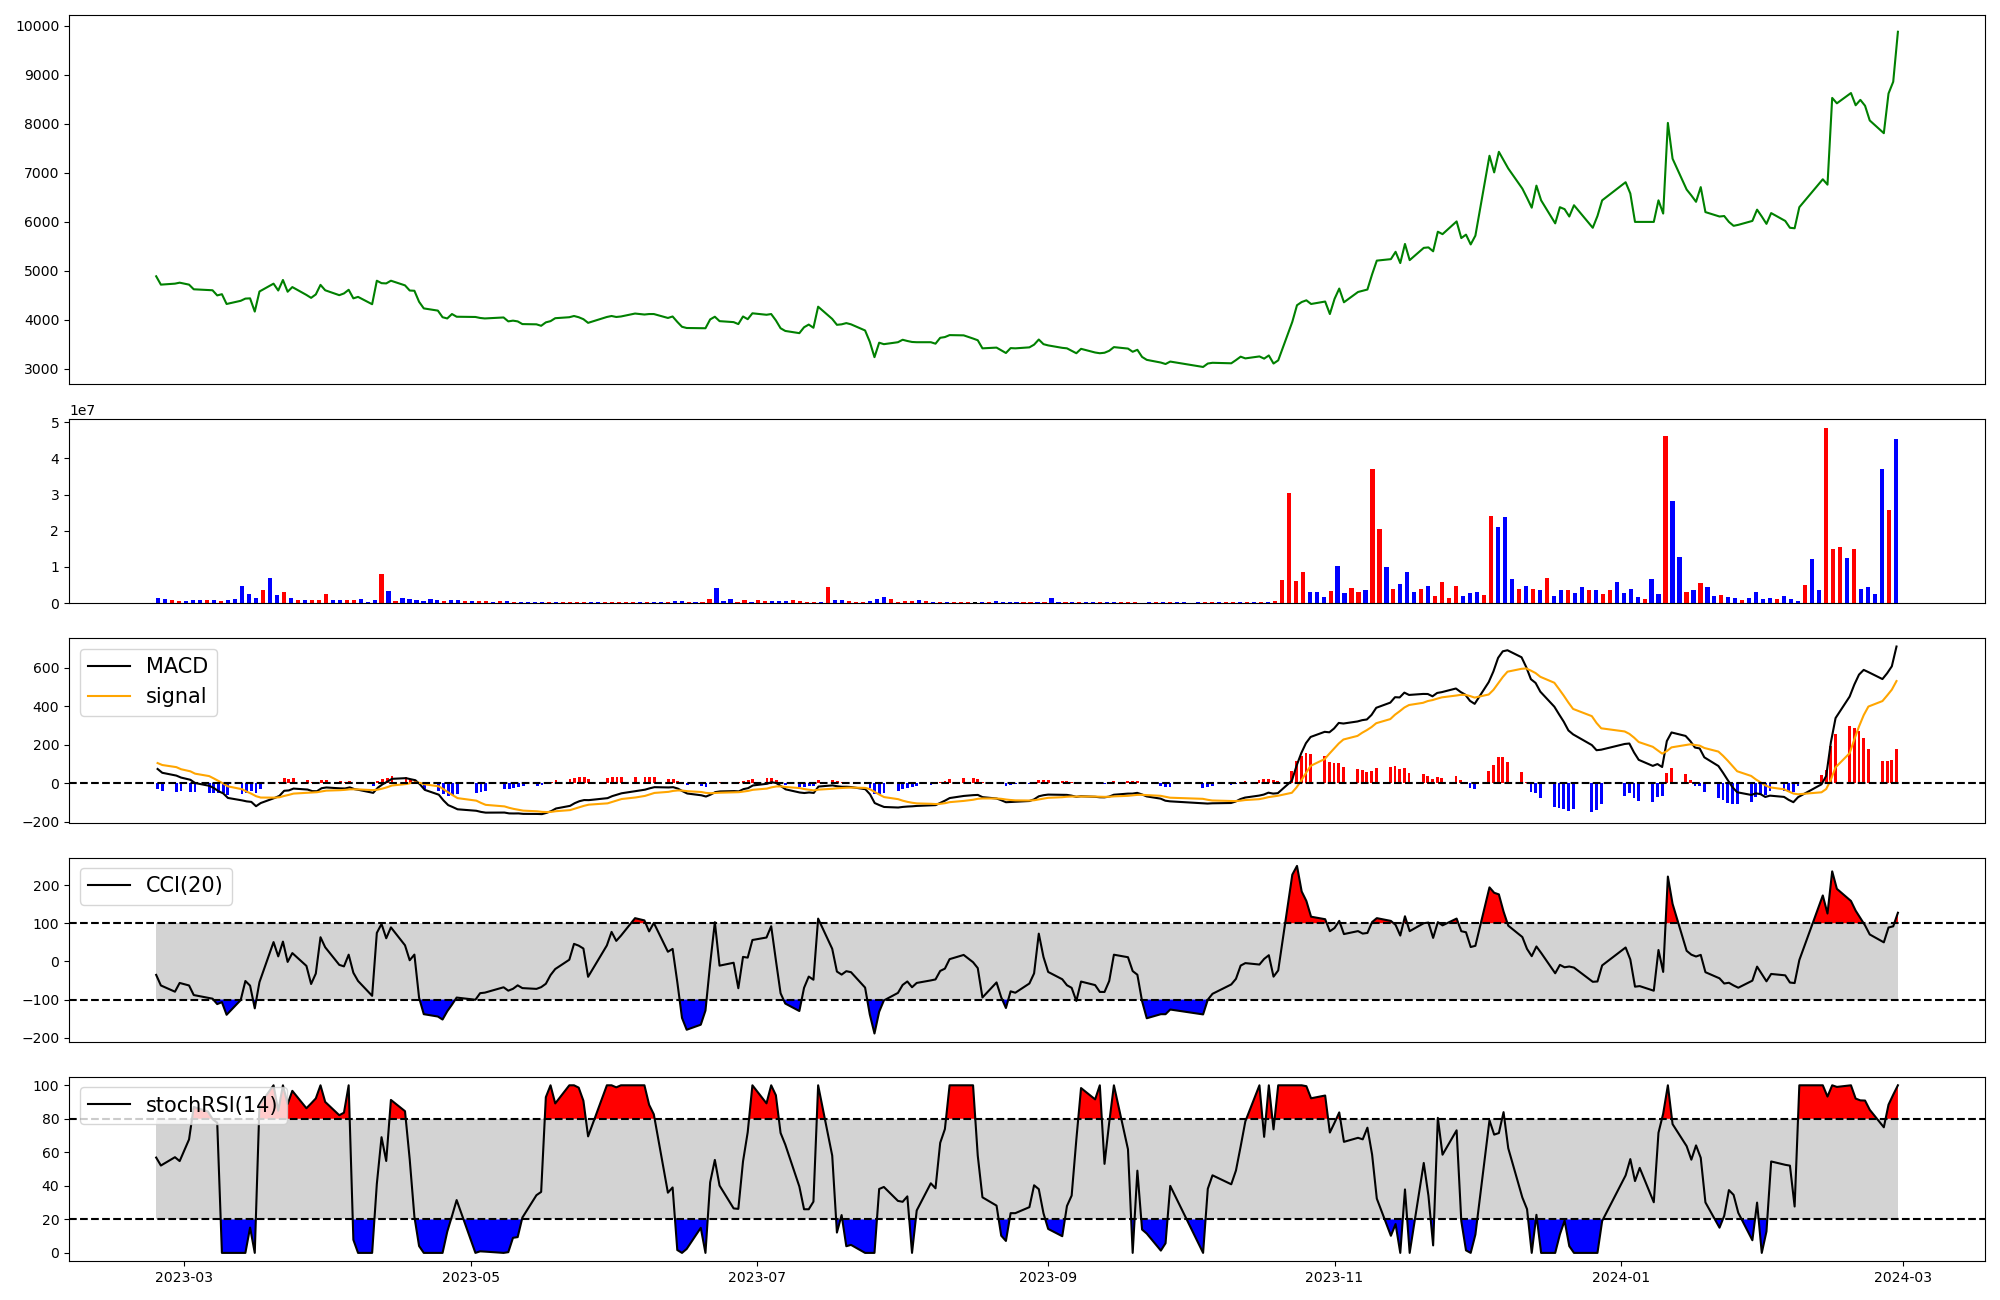Click the 600 tick on MACD axis
Screen dimensions: 2000x1300
click(47, 668)
